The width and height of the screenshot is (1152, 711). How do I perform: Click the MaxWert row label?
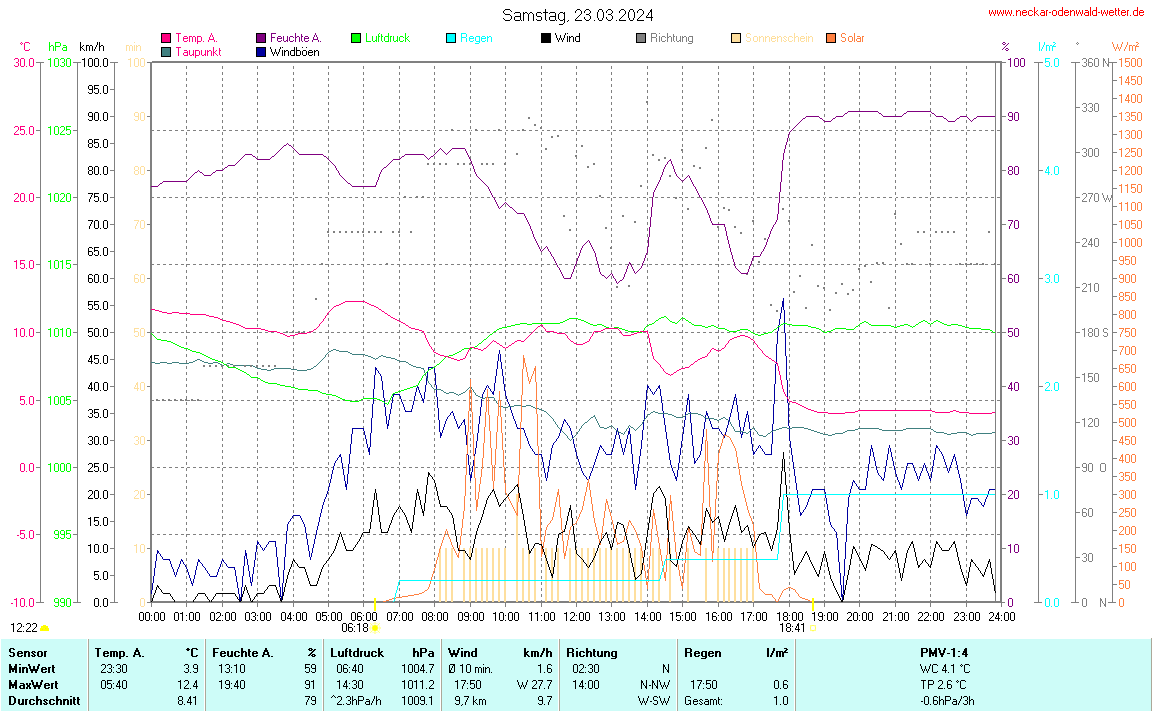pos(31,684)
